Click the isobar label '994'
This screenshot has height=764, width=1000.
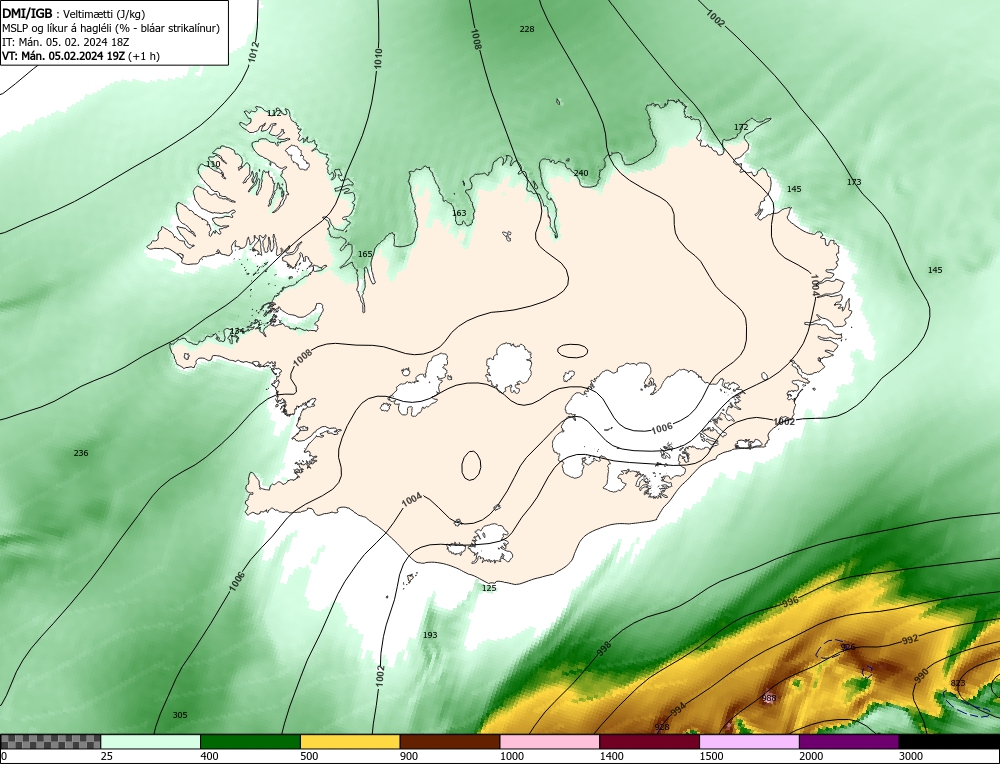pos(678,709)
